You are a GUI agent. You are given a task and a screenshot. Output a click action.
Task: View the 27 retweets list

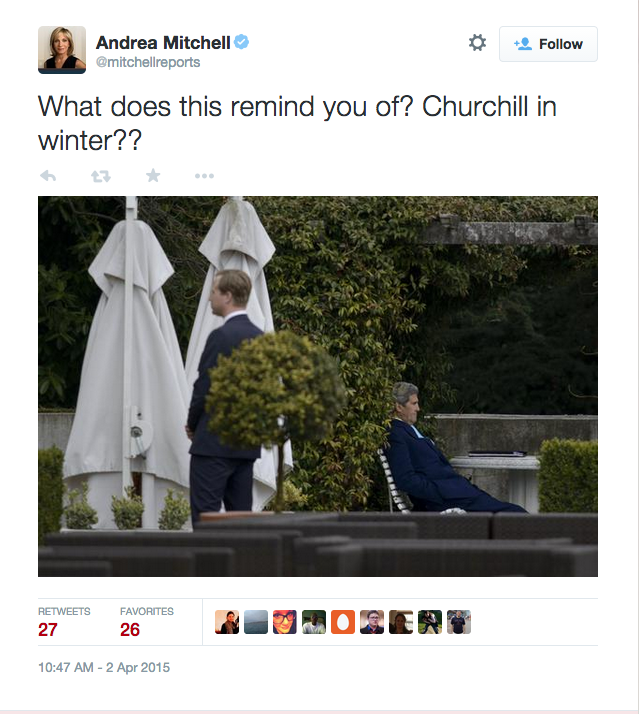[64, 622]
